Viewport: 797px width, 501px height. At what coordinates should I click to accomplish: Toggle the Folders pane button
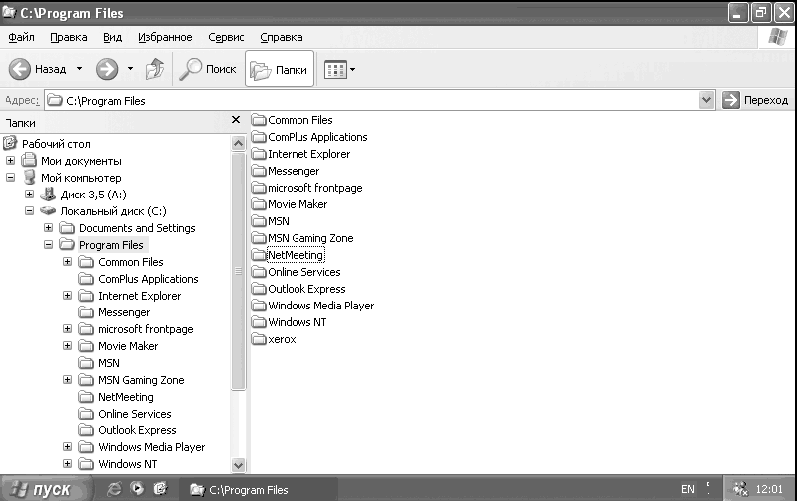pyautogui.click(x=280, y=69)
